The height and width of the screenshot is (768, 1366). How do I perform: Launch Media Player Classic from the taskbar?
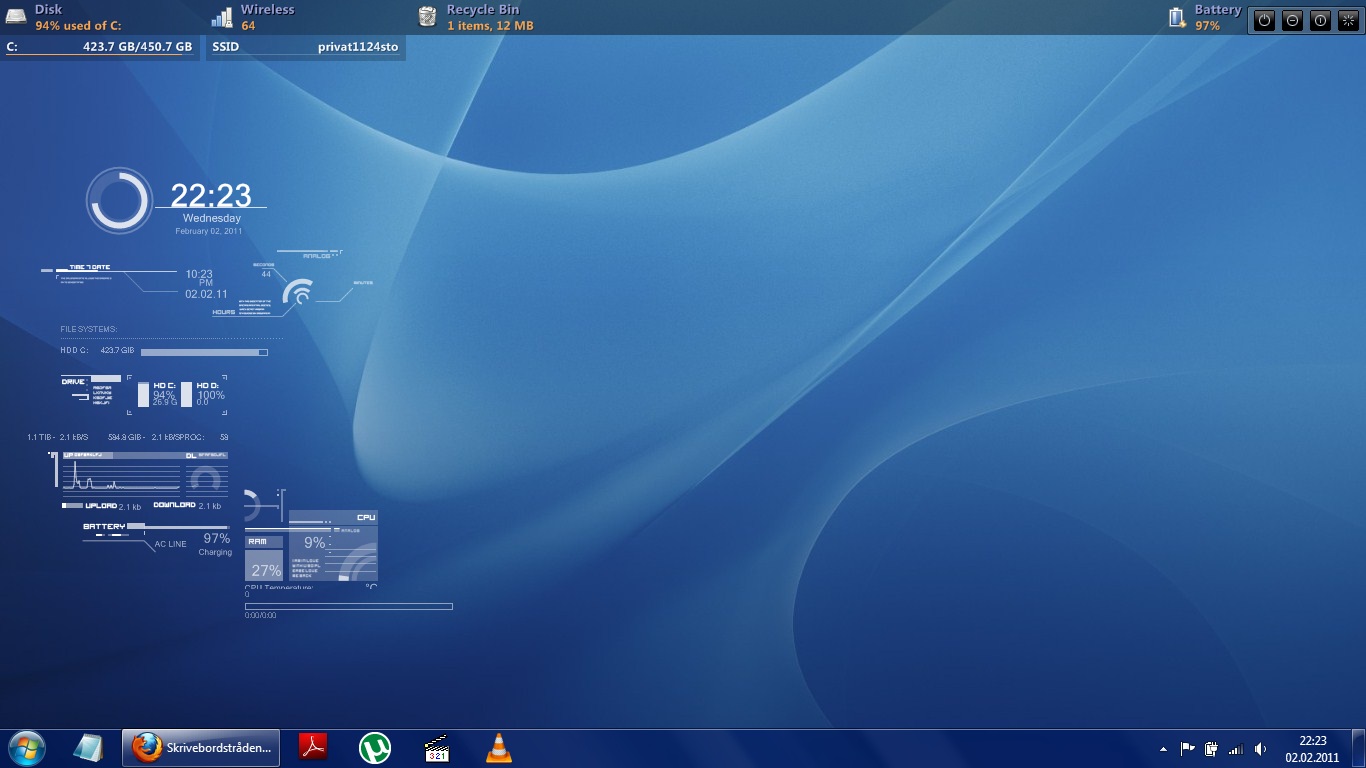click(436, 748)
